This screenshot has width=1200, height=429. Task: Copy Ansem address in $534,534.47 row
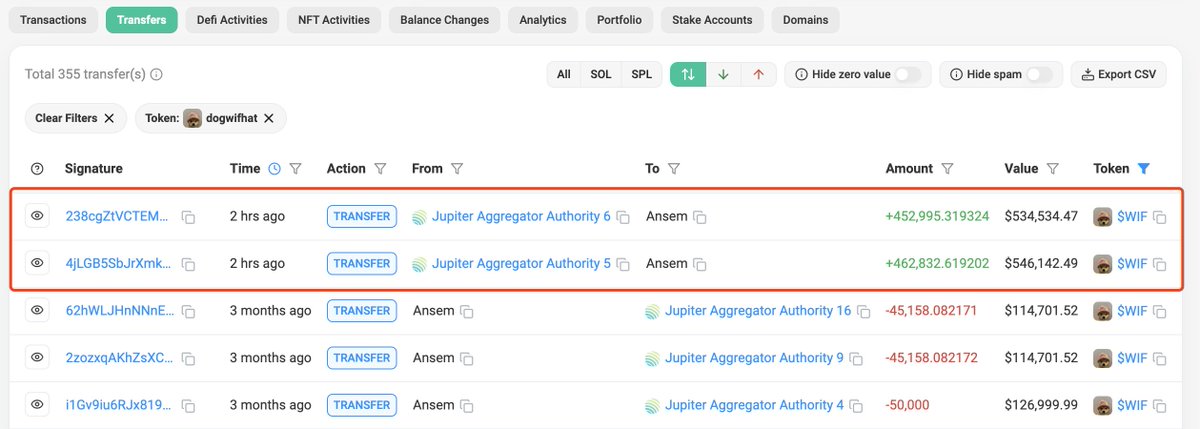701,217
